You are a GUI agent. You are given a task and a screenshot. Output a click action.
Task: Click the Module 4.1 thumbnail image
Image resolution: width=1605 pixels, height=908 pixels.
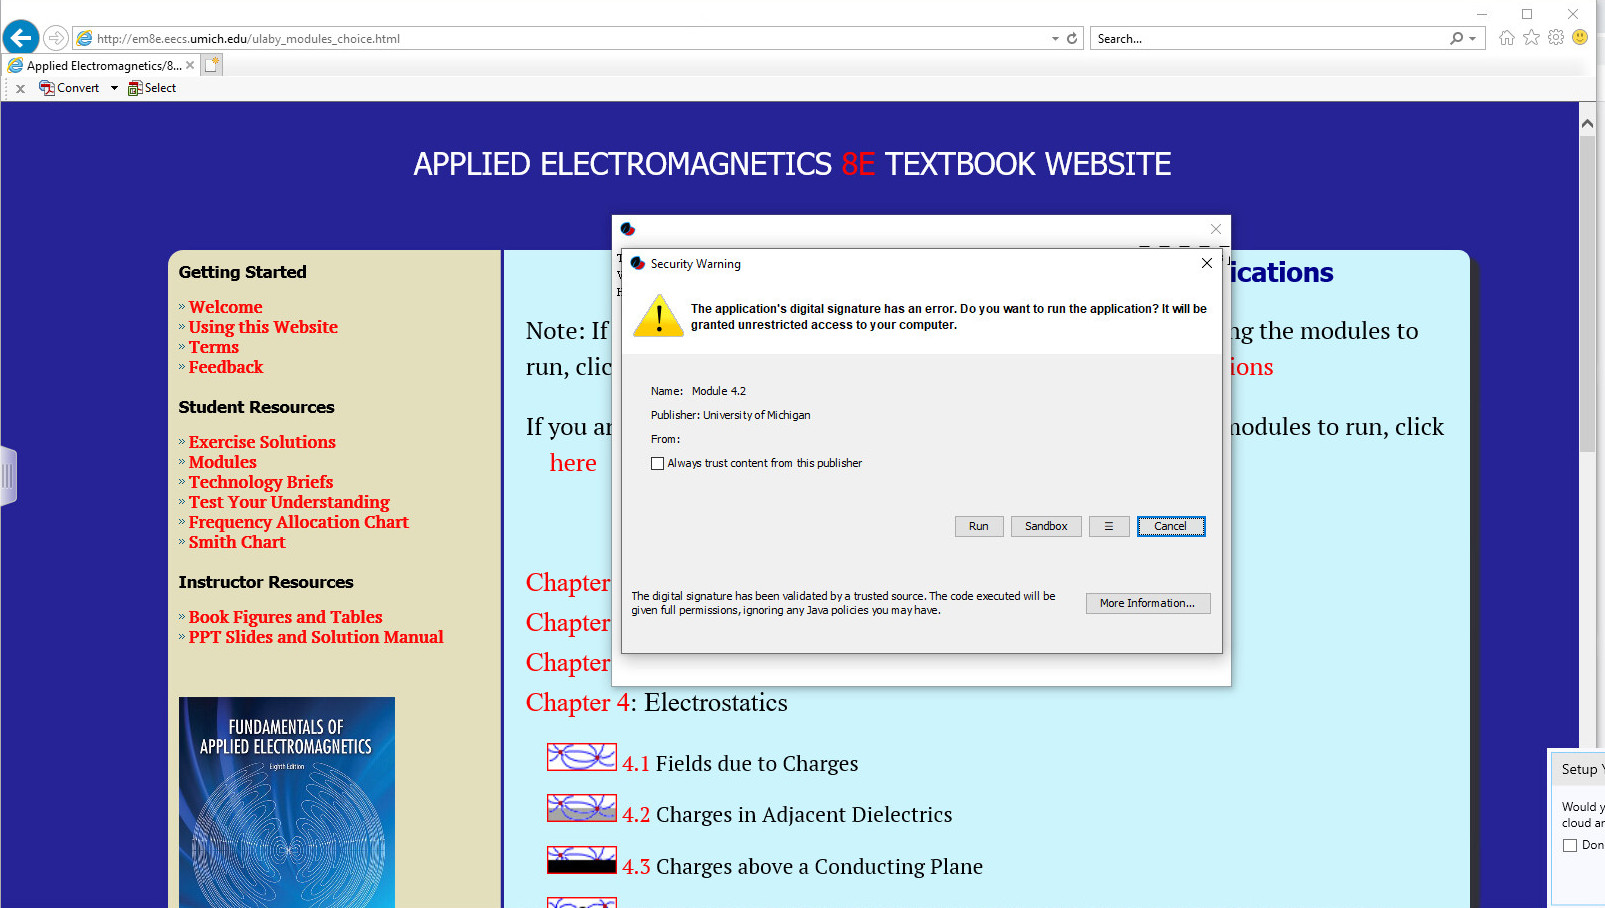pyautogui.click(x=581, y=757)
